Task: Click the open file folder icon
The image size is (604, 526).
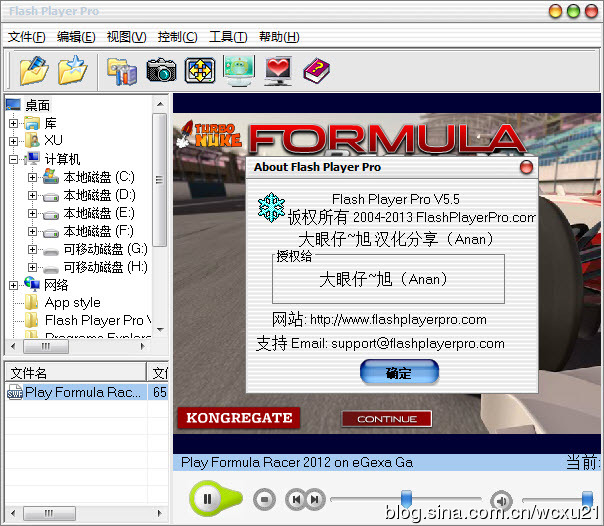Action: point(33,70)
